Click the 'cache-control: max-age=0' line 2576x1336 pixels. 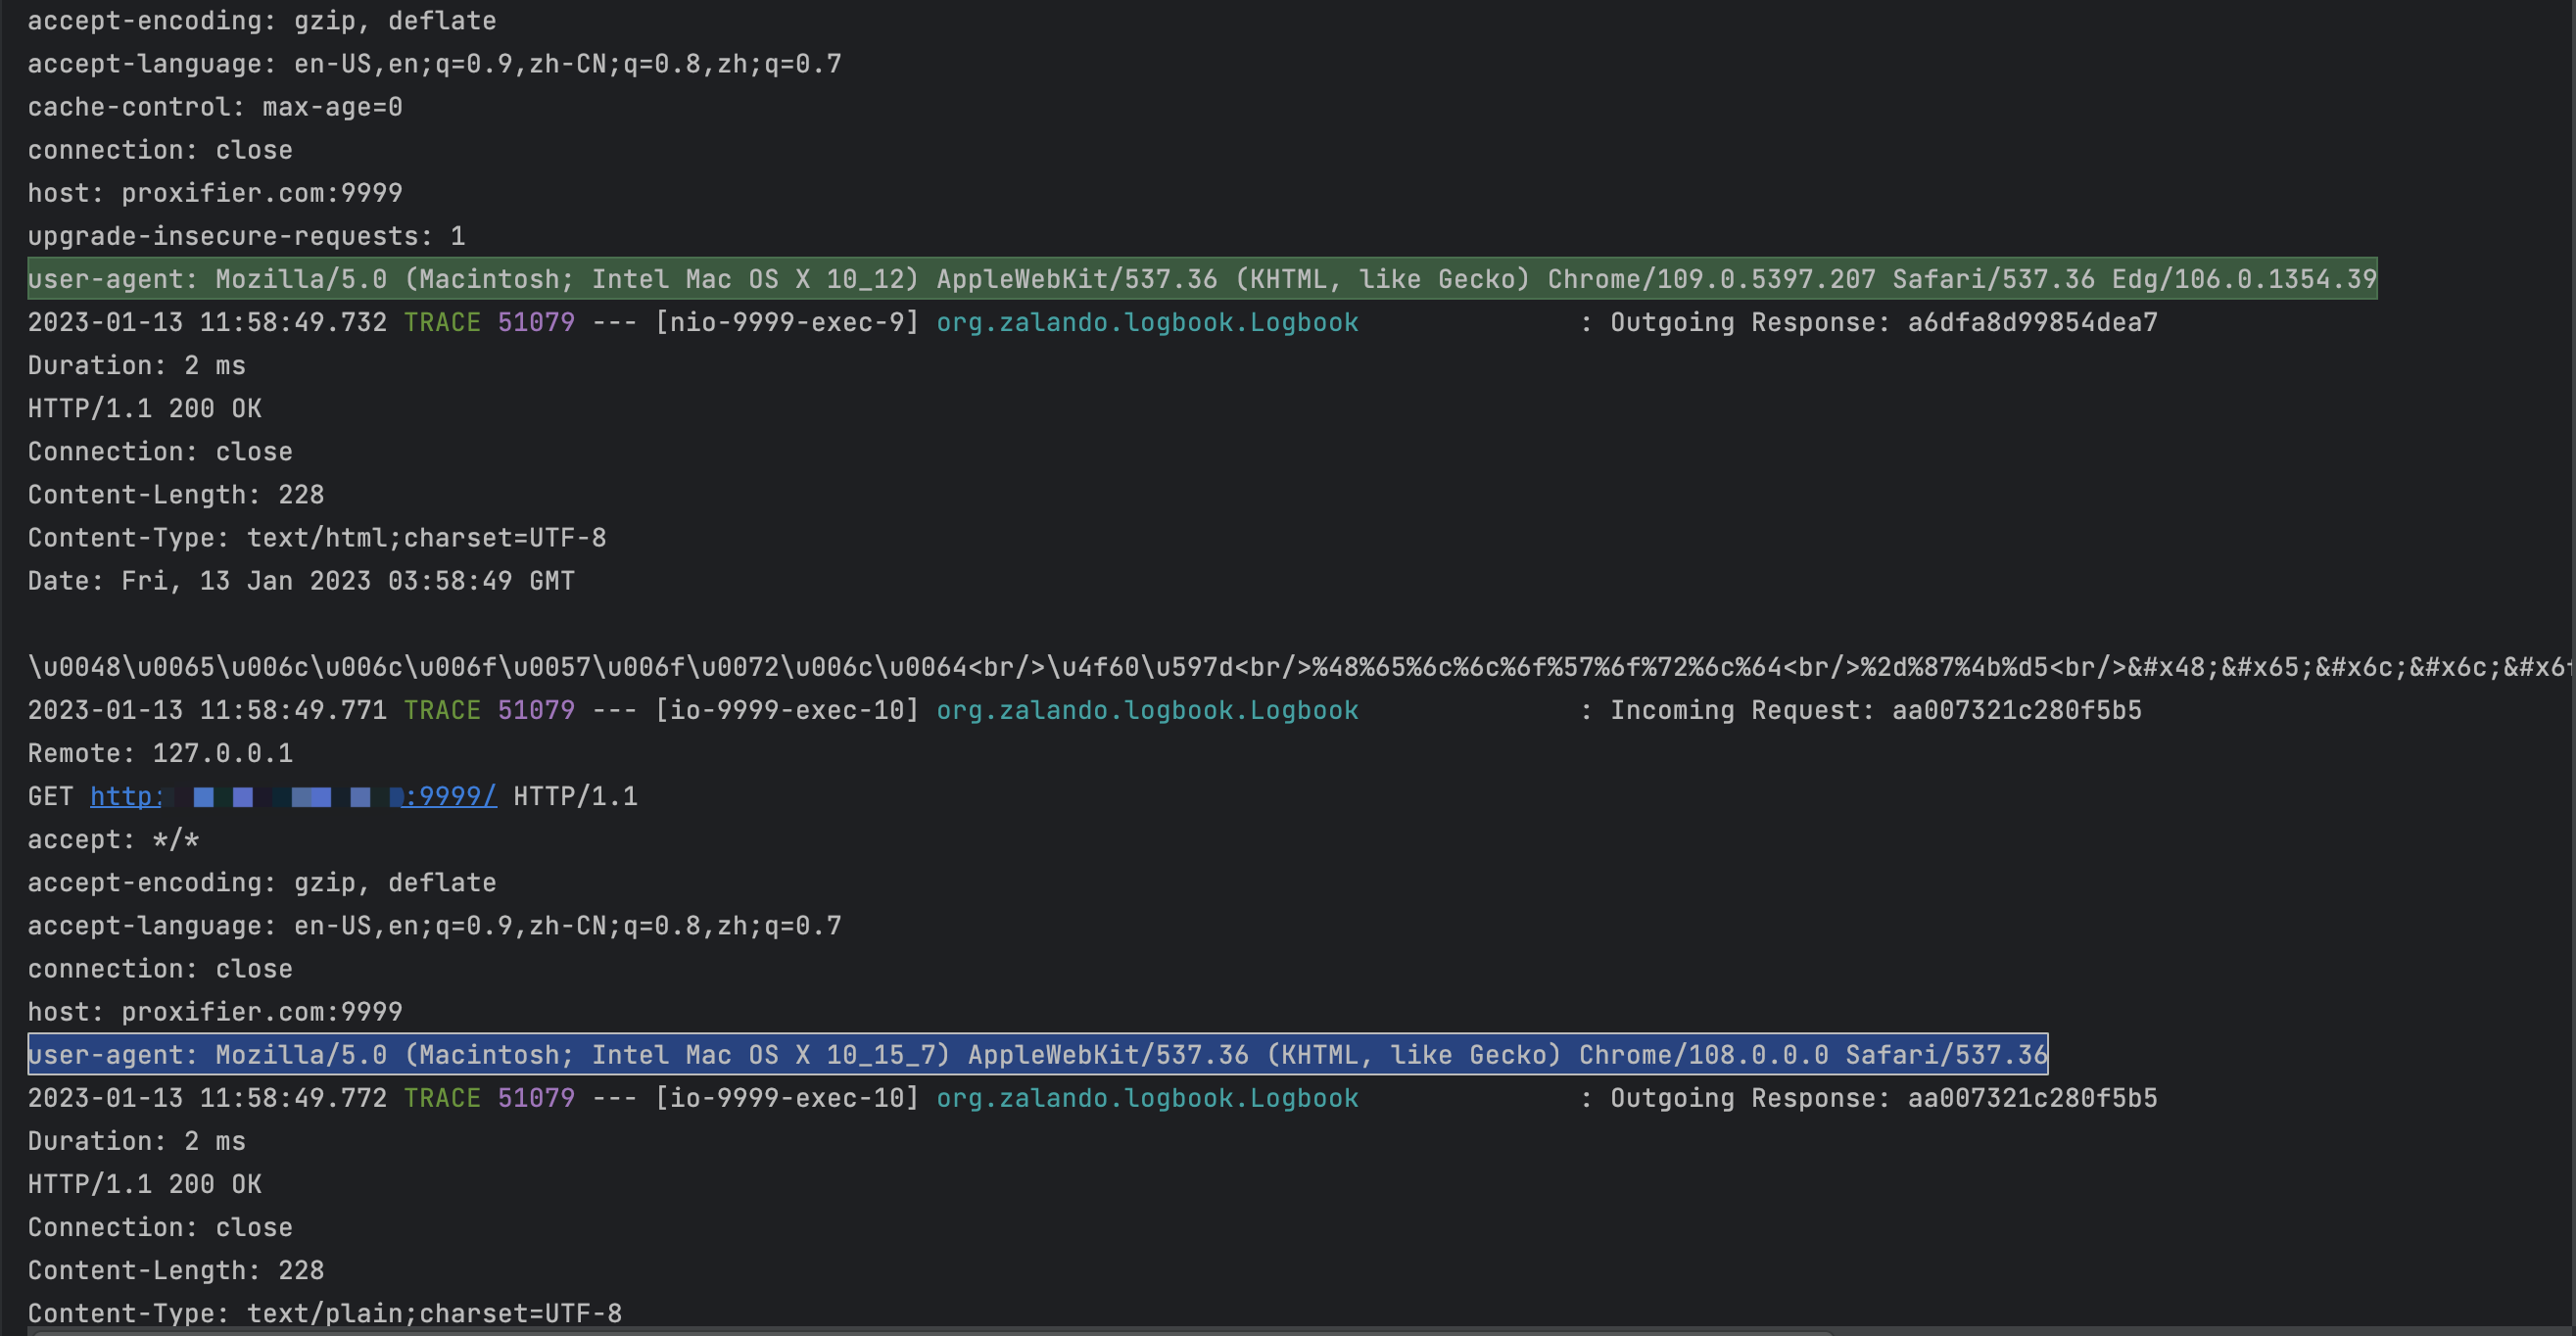(215, 107)
